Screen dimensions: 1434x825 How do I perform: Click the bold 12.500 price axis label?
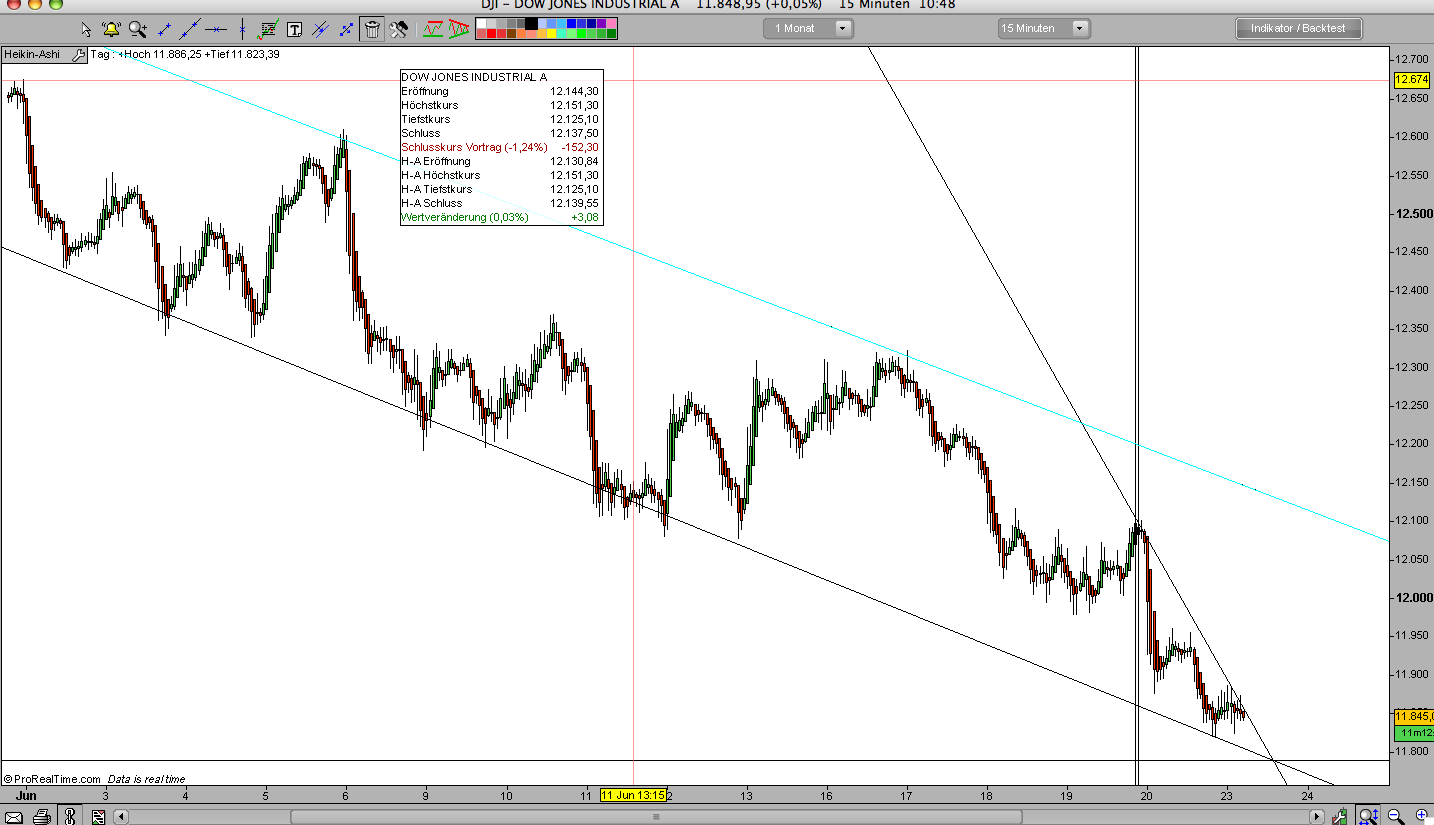pyautogui.click(x=1412, y=214)
